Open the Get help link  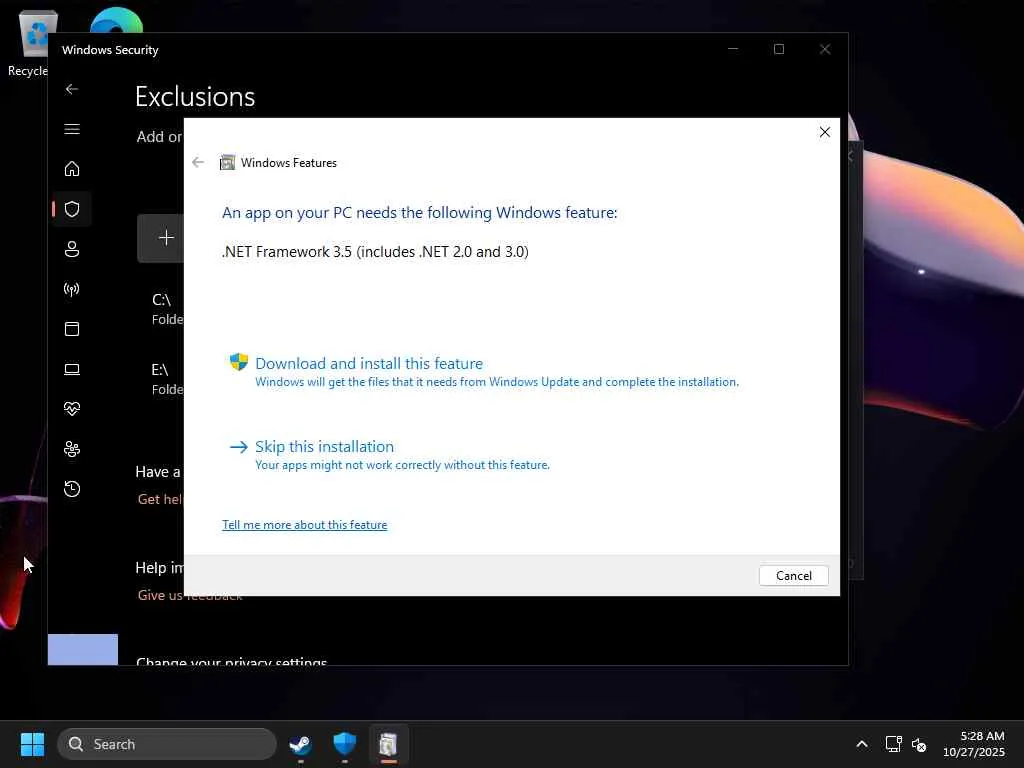pyautogui.click(x=161, y=500)
